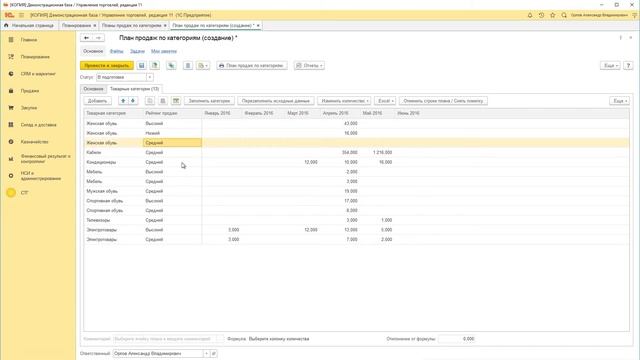Click the Добавить button

point(98,101)
